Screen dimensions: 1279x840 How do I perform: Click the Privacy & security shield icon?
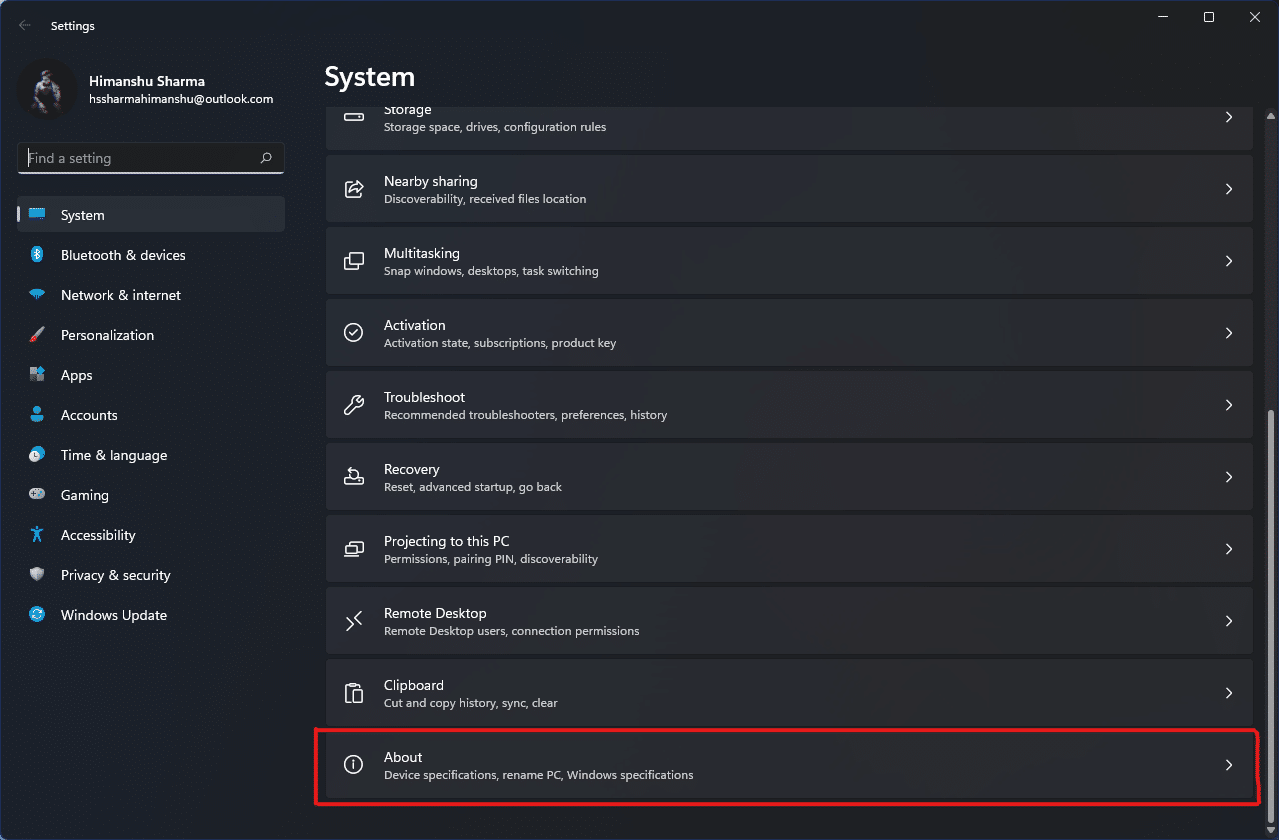[37, 575]
